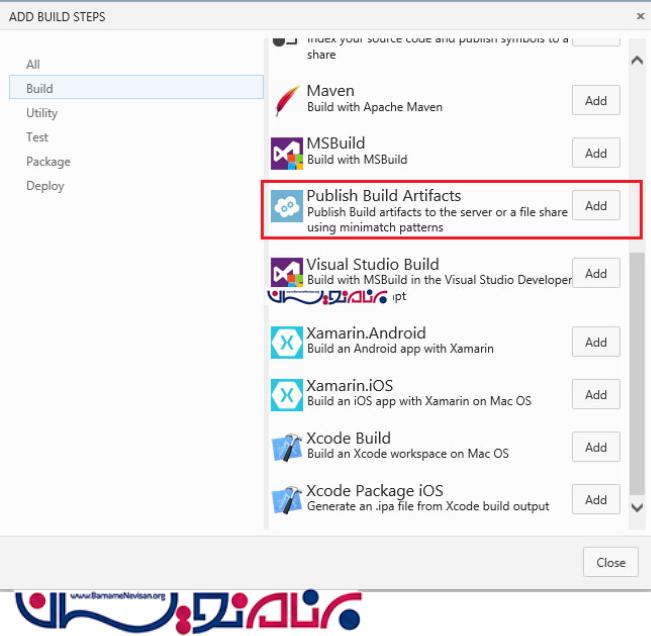The height and width of the screenshot is (636, 651).
Task: Add the MSBuild step
Action: click(x=596, y=153)
